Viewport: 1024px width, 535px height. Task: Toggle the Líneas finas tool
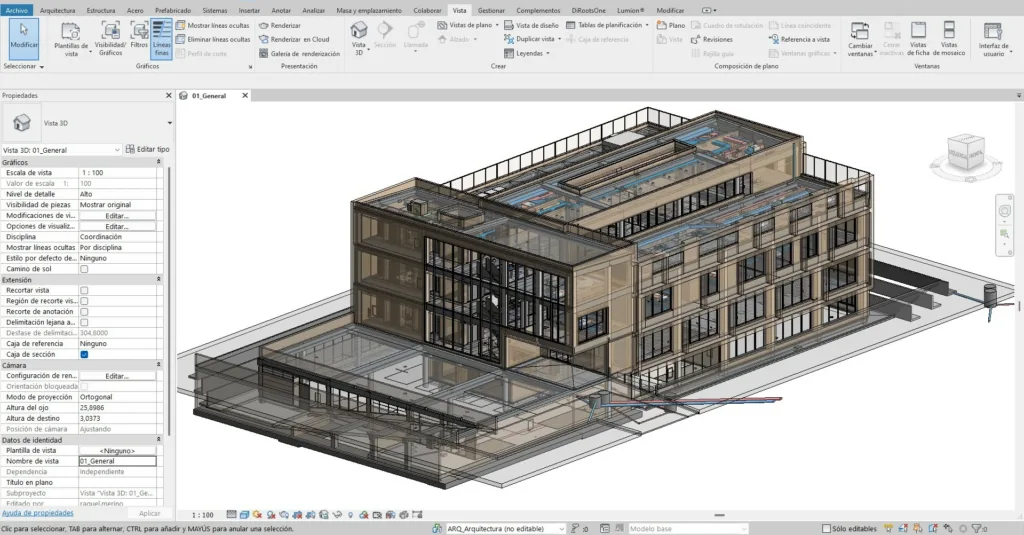coord(161,37)
